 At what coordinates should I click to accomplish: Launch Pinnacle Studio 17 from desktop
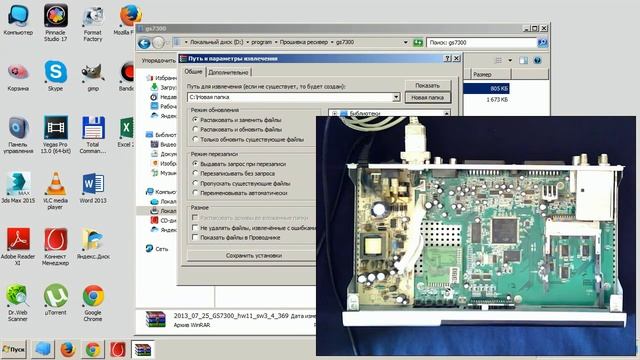click(56, 23)
